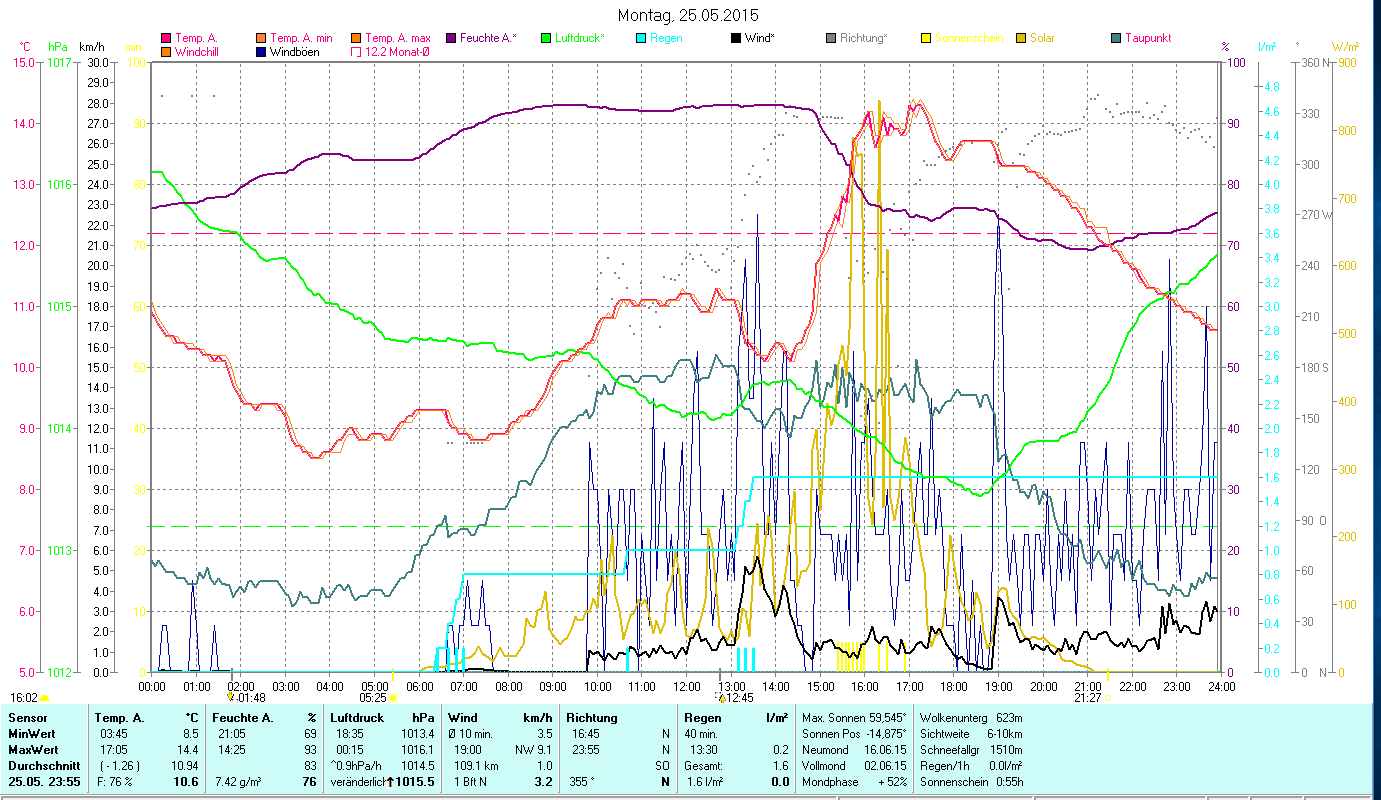Click the blue Windböen legend square
Image resolution: width=1381 pixels, height=800 pixels.
pyautogui.click(x=262, y=51)
